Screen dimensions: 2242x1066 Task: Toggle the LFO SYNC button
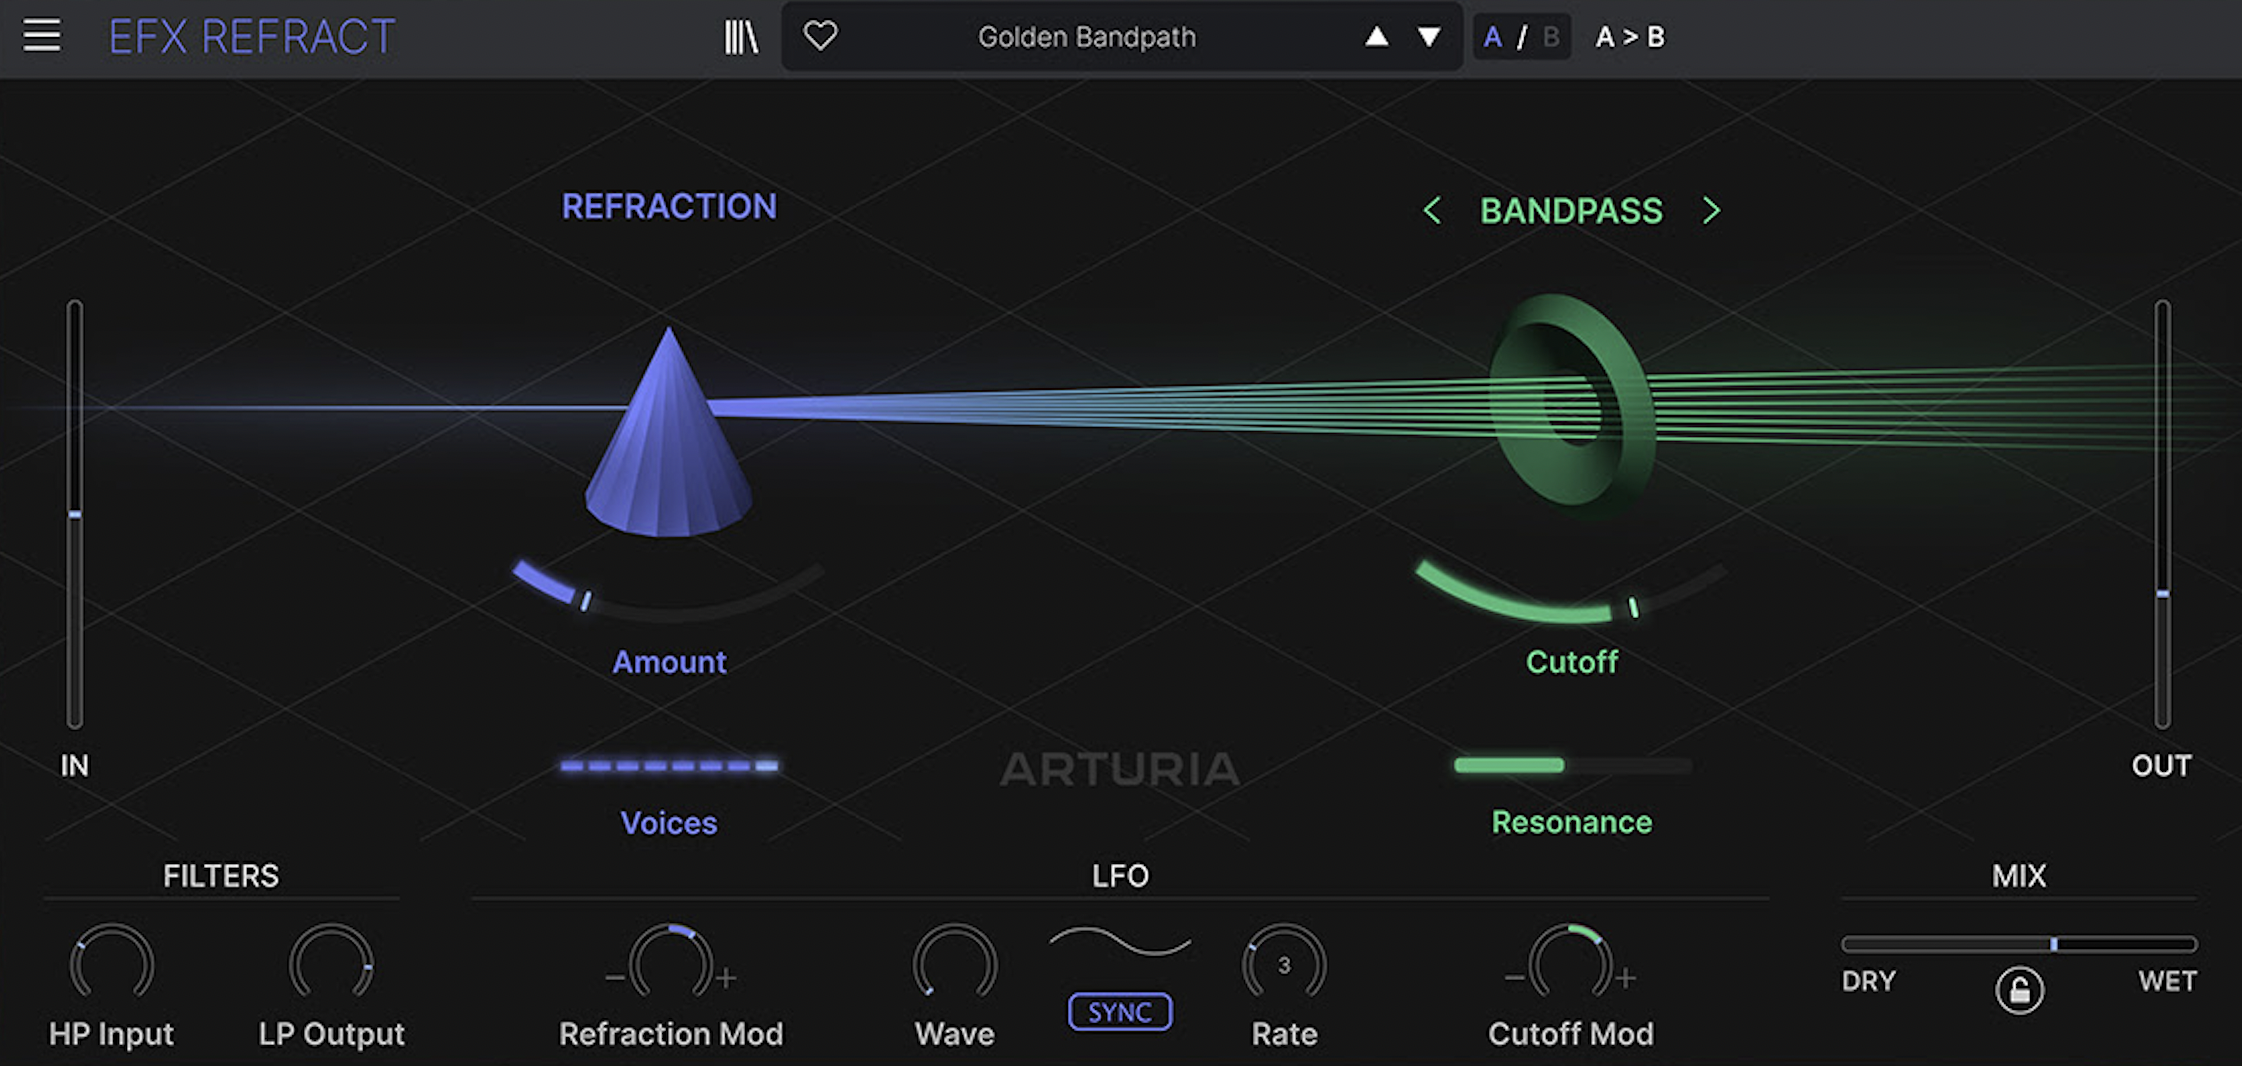click(1120, 1012)
